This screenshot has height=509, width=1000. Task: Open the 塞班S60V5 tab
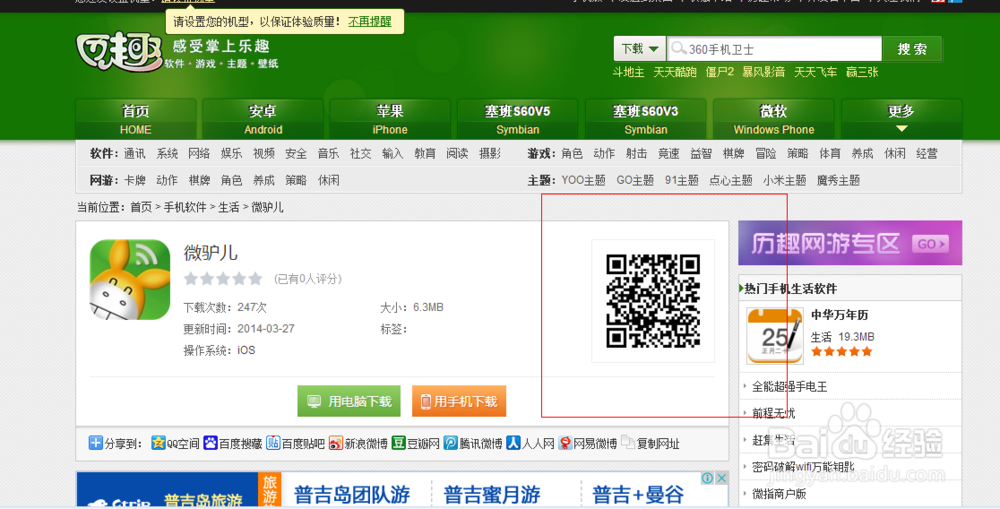coord(517,119)
